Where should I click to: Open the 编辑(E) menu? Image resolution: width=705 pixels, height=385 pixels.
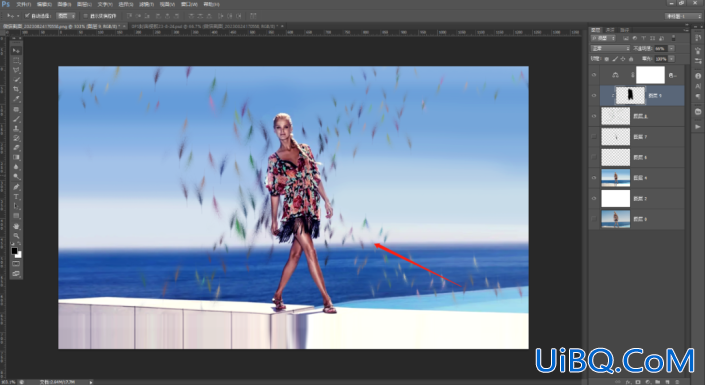[x=44, y=4]
